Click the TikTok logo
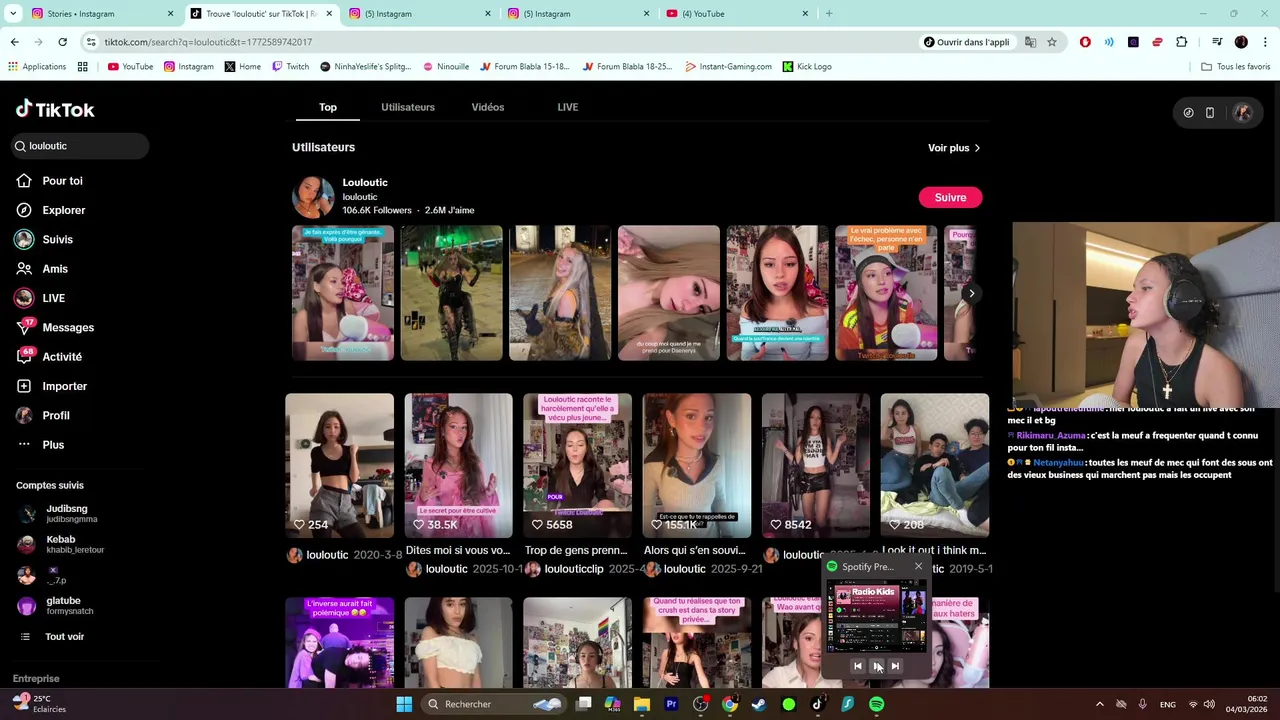Image resolution: width=1280 pixels, height=720 pixels. [x=55, y=109]
